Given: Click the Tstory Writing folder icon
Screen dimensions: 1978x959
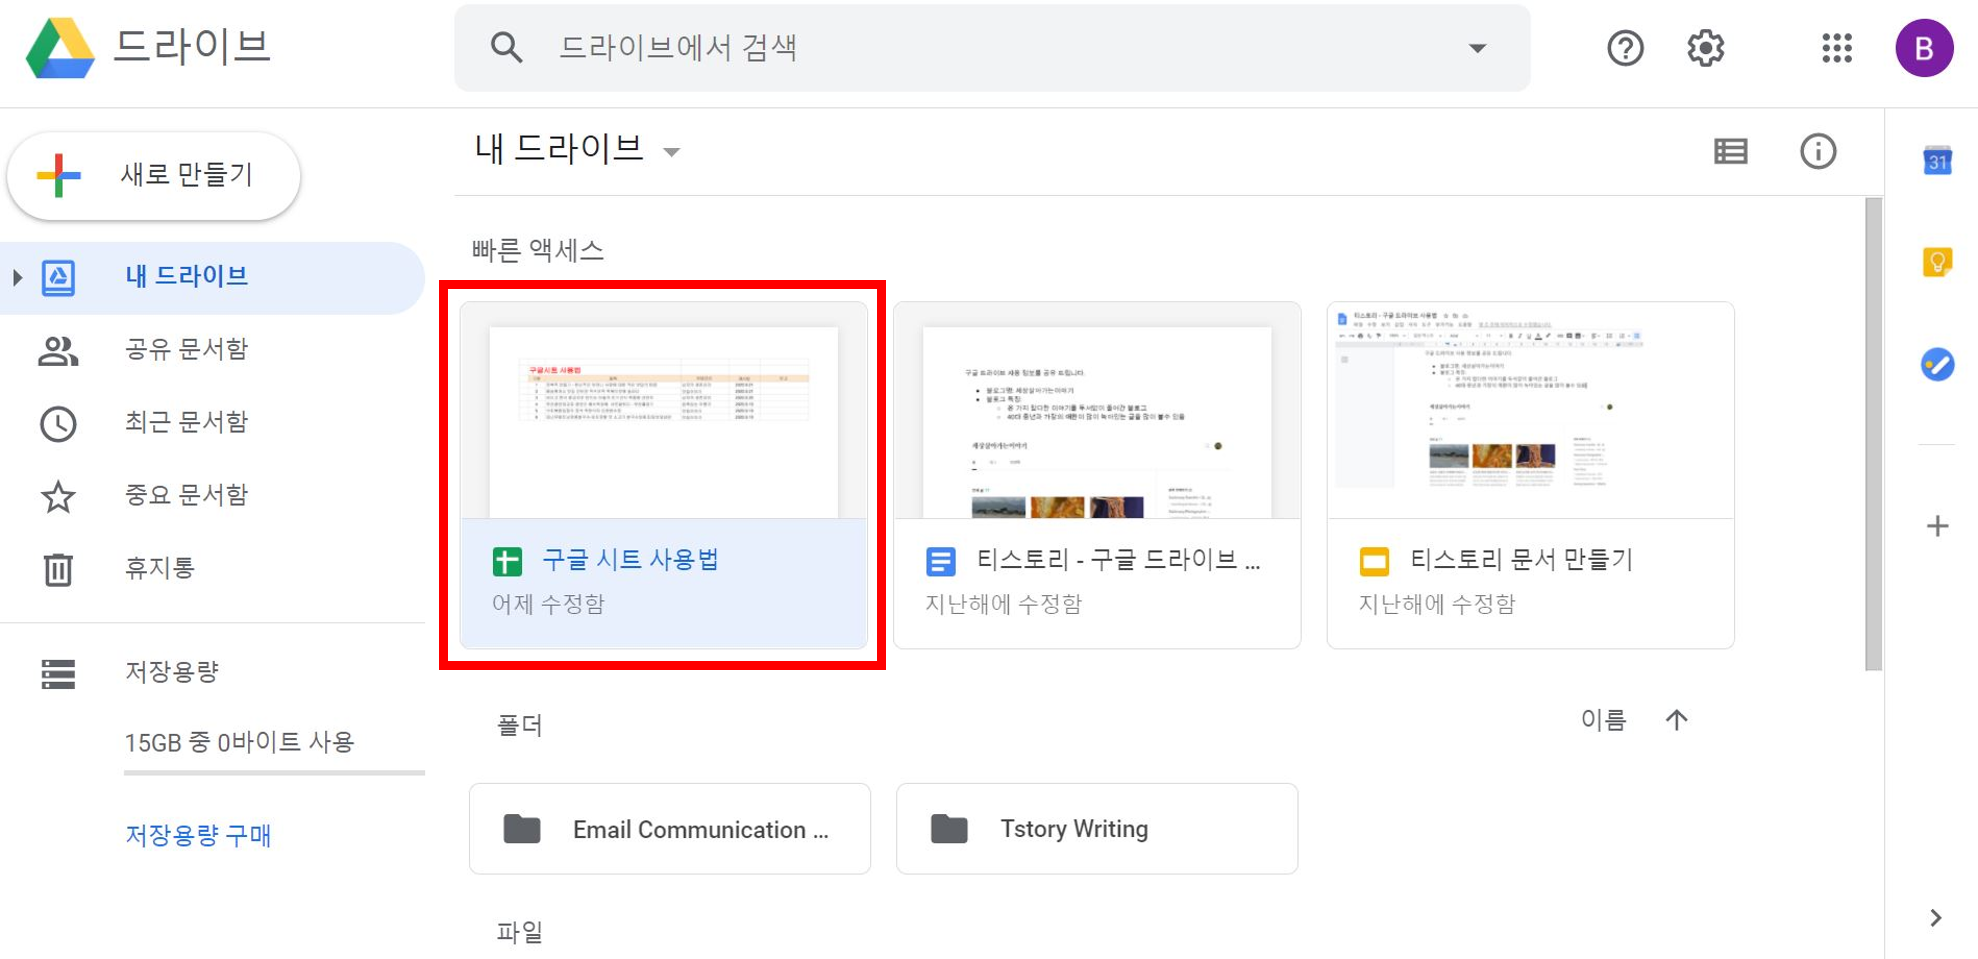Looking at the screenshot, I should (949, 829).
